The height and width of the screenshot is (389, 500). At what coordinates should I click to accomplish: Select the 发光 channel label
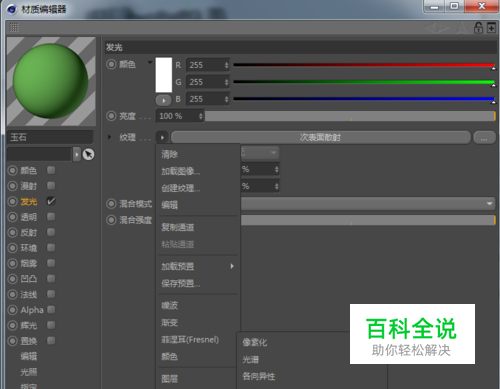[x=29, y=202]
